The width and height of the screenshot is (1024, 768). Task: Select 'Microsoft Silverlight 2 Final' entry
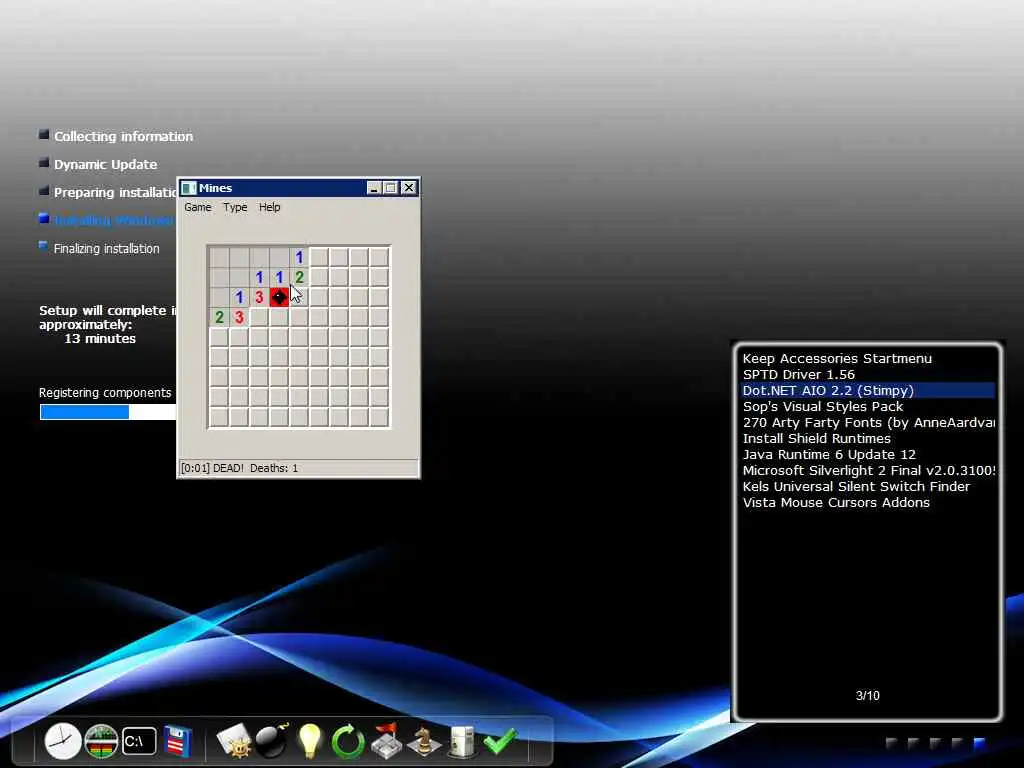[869, 470]
